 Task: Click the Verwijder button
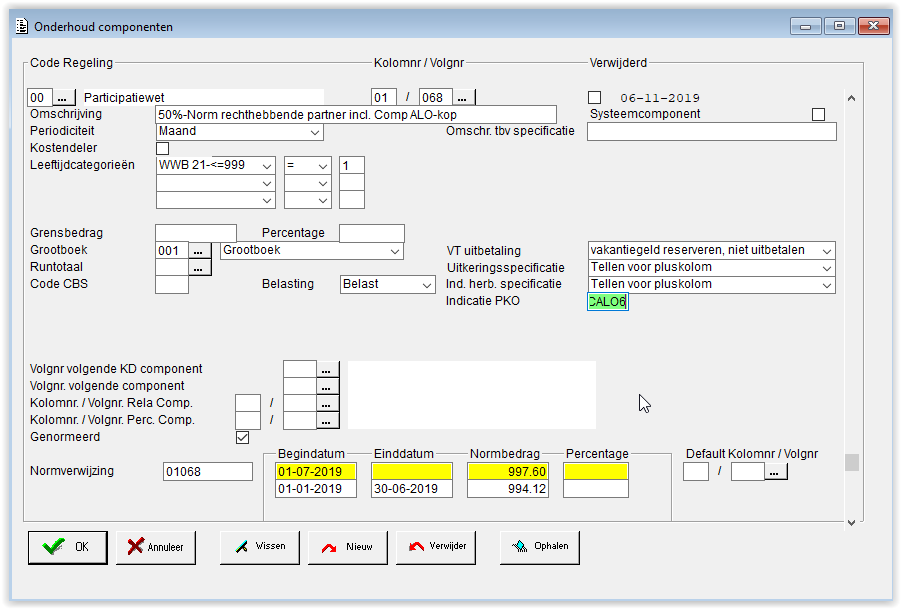click(x=436, y=547)
